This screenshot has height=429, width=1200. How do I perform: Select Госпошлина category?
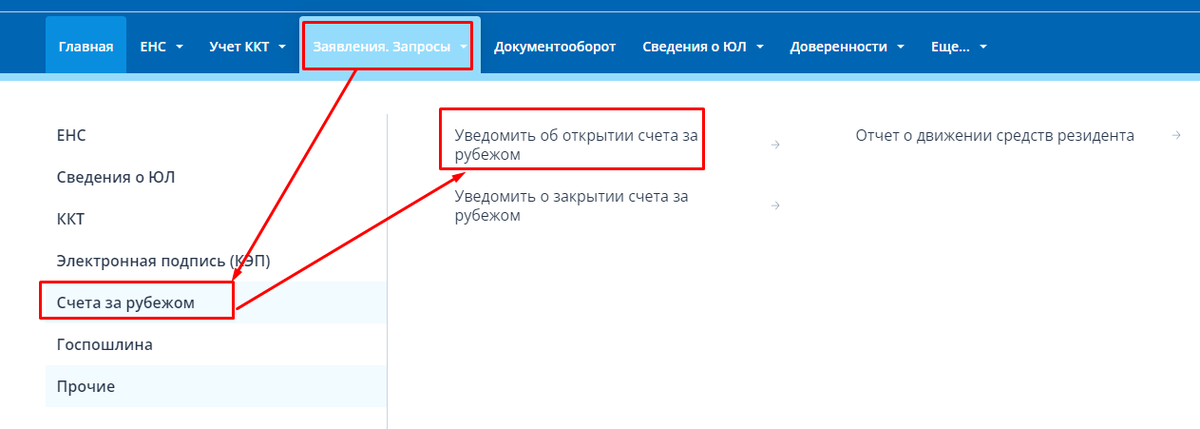point(216,344)
